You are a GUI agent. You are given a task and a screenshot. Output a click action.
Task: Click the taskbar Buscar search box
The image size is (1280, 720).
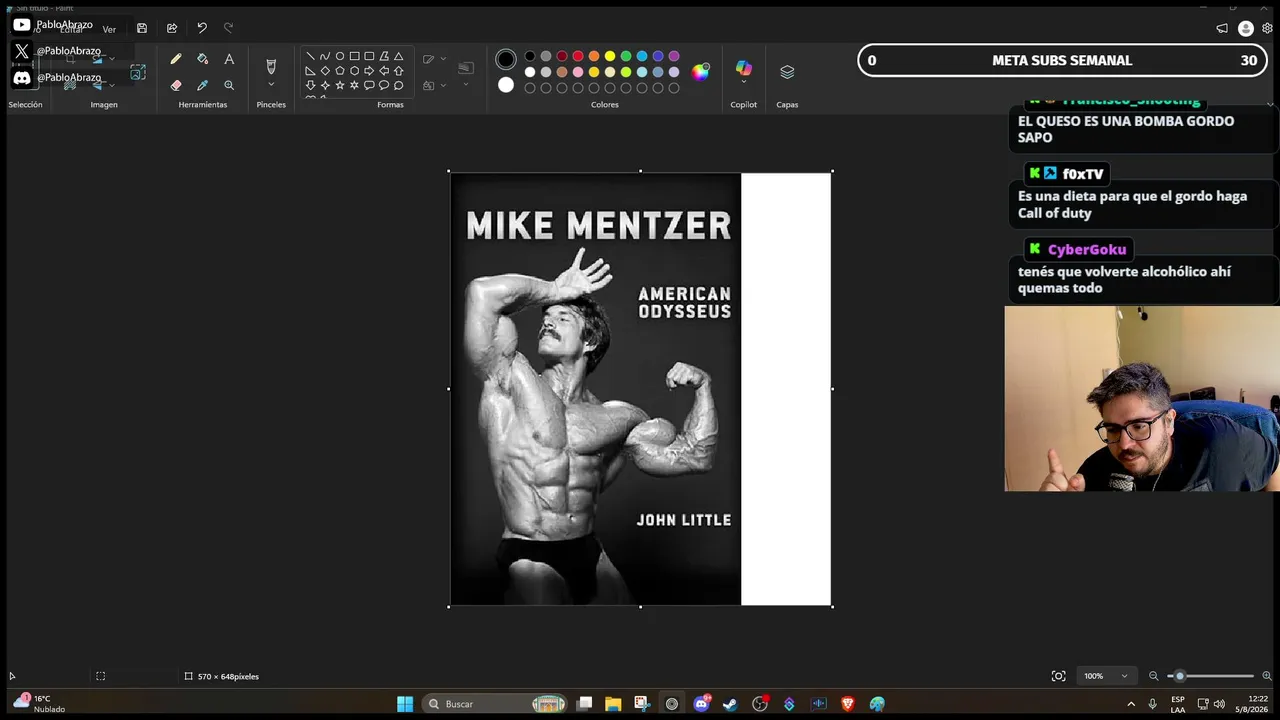(495, 704)
